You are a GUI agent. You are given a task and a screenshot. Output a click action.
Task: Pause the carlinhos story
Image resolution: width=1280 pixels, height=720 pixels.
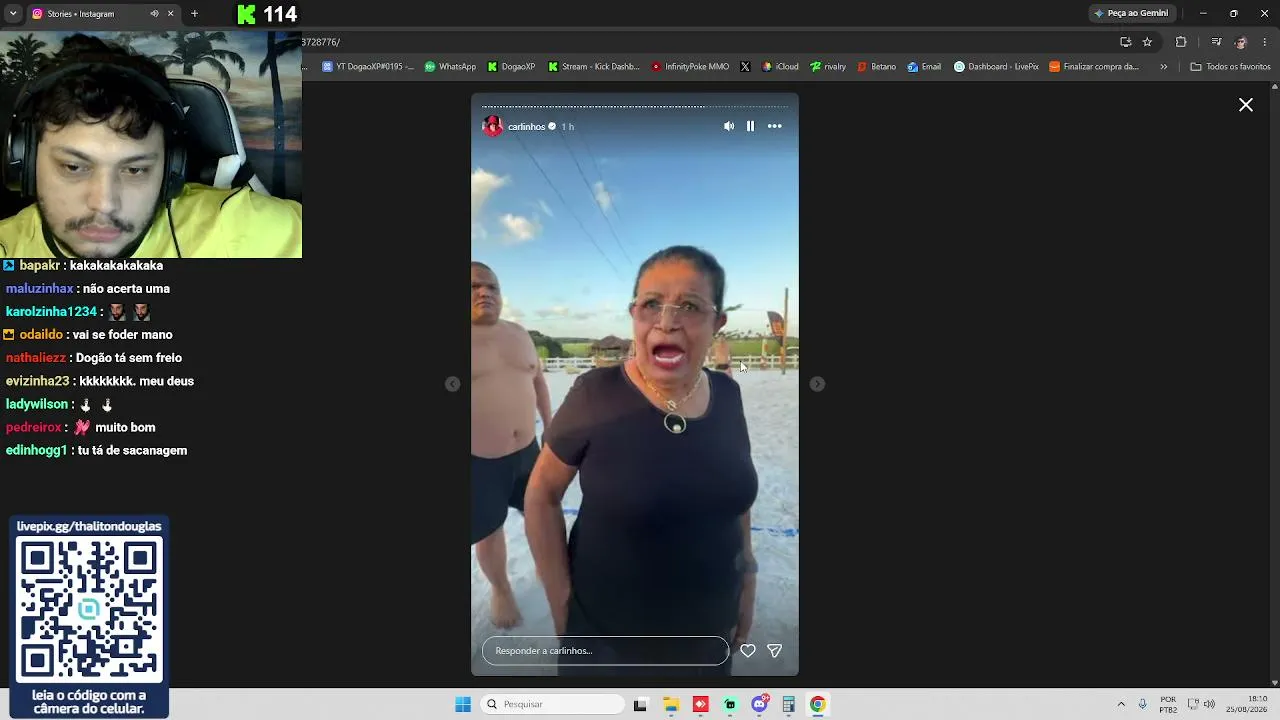click(x=750, y=126)
